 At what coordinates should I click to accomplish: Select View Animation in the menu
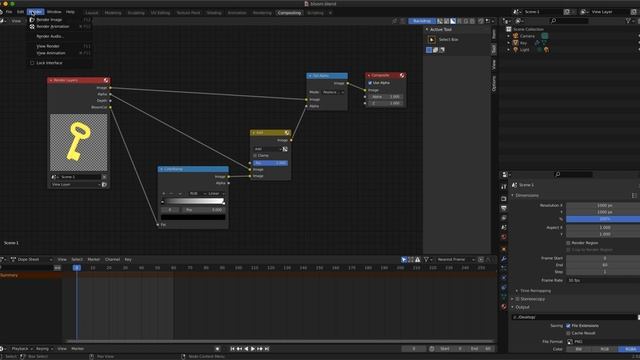coord(60,53)
